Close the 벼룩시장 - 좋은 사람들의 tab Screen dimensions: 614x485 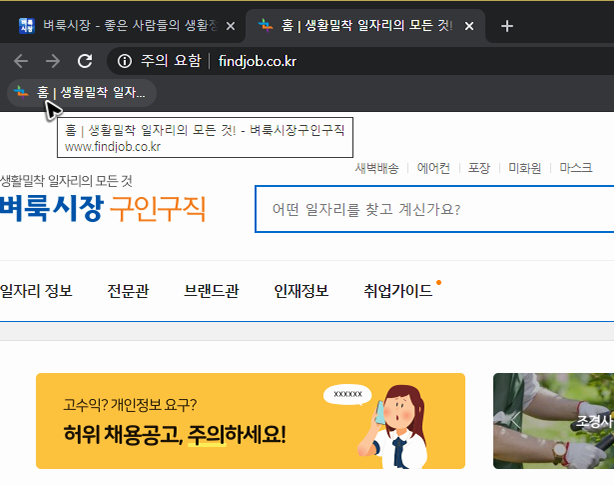(231, 26)
